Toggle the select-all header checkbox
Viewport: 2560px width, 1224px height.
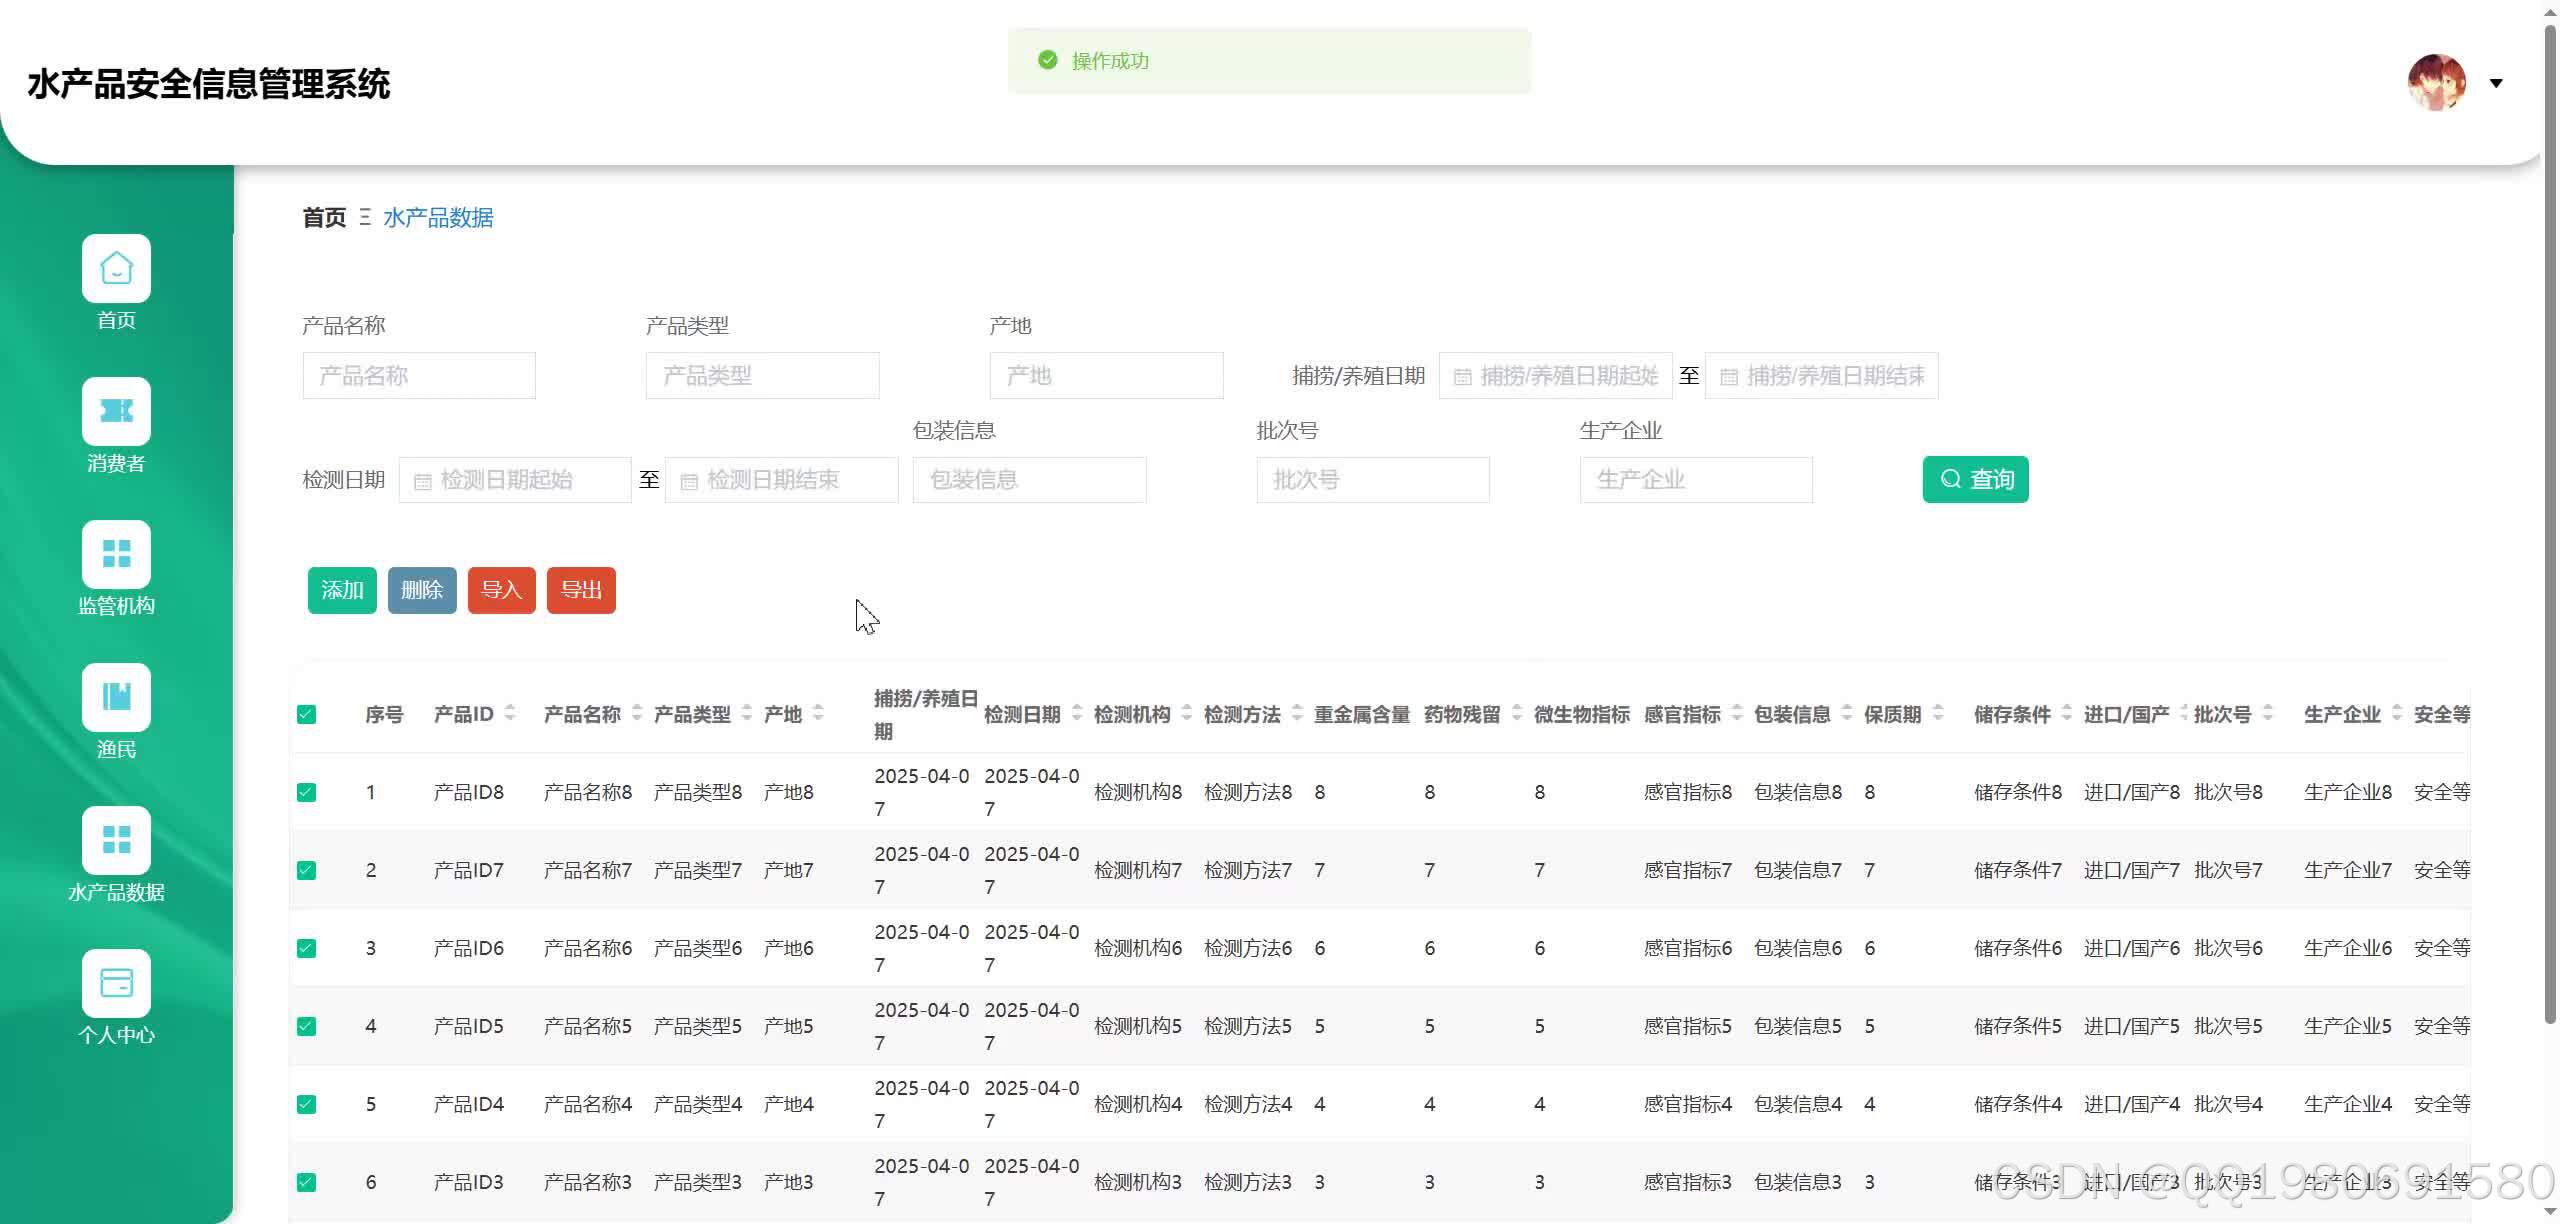click(x=307, y=714)
